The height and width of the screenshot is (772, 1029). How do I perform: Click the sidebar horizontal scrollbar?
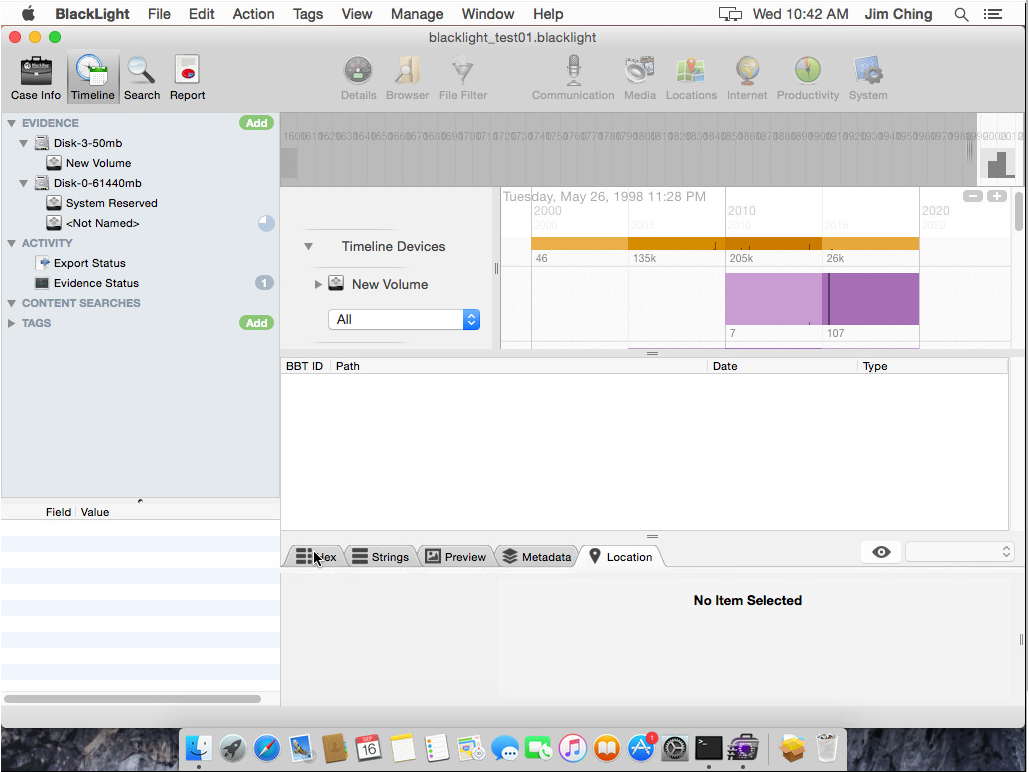point(133,698)
